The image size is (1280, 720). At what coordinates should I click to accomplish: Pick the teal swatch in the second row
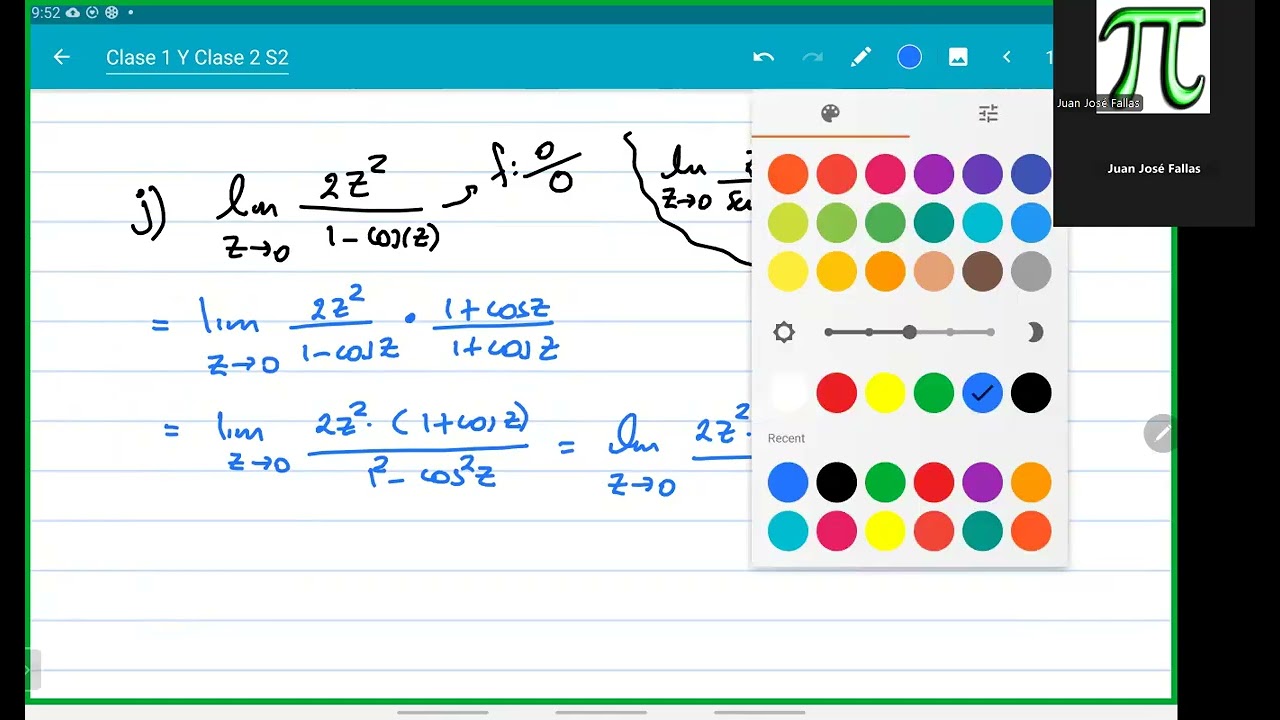point(934,223)
